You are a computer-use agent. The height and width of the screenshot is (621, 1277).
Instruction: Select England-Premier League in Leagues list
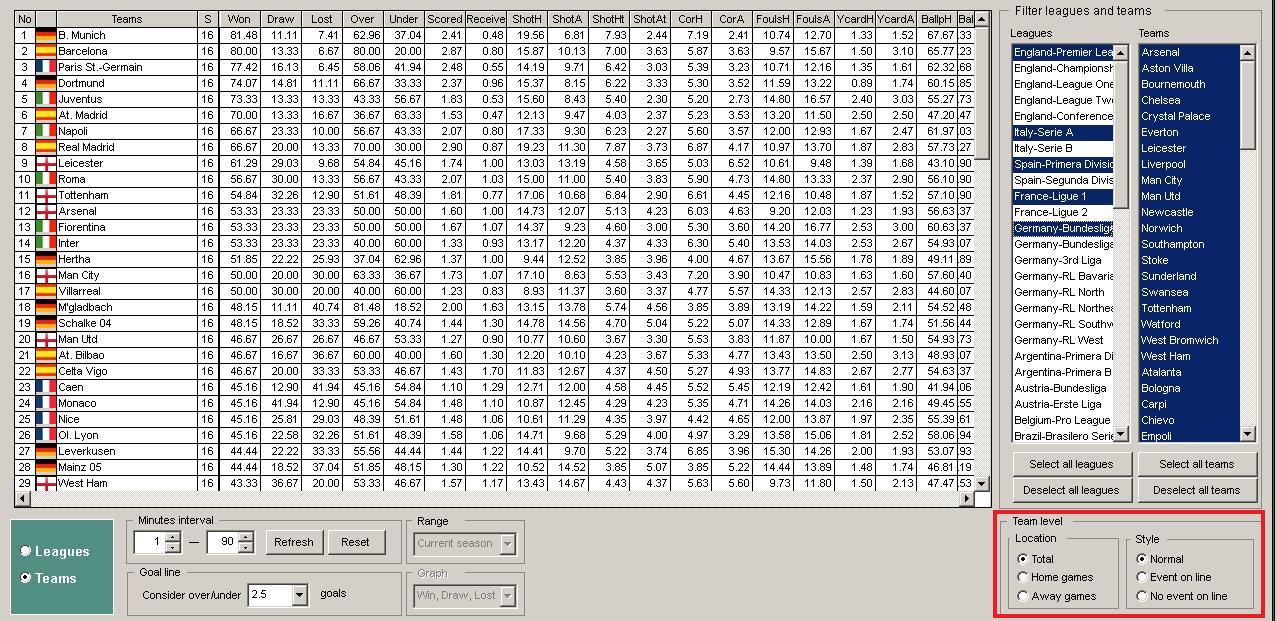tap(1063, 52)
